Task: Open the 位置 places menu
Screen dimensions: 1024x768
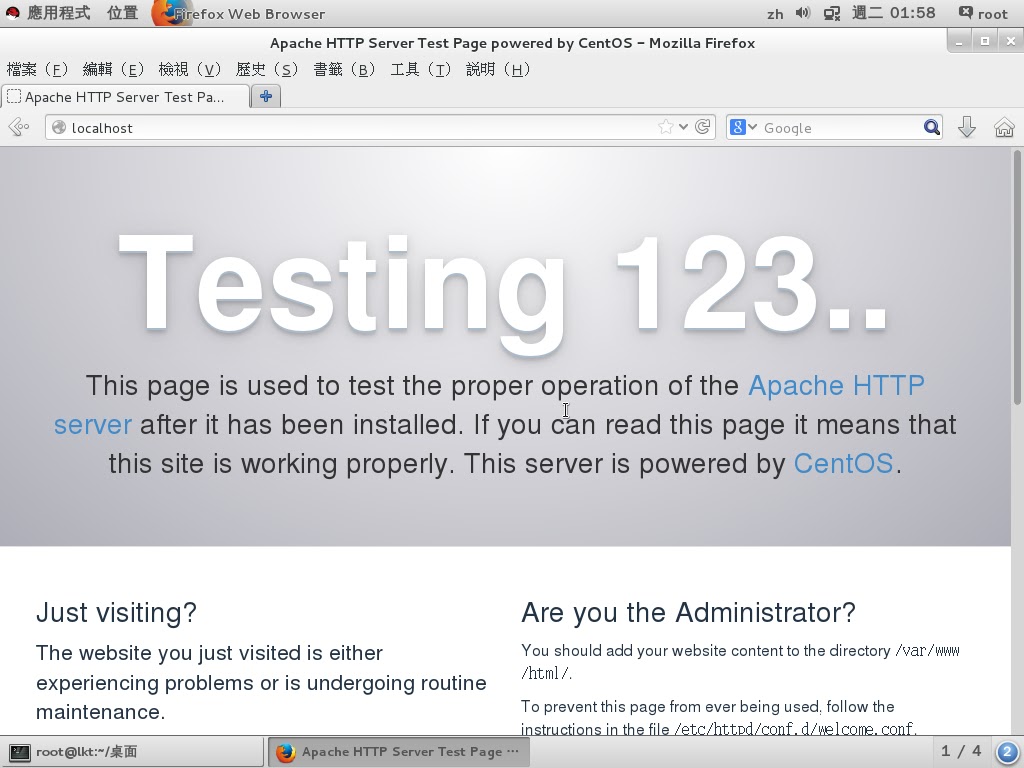Action: [x=123, y=13]
